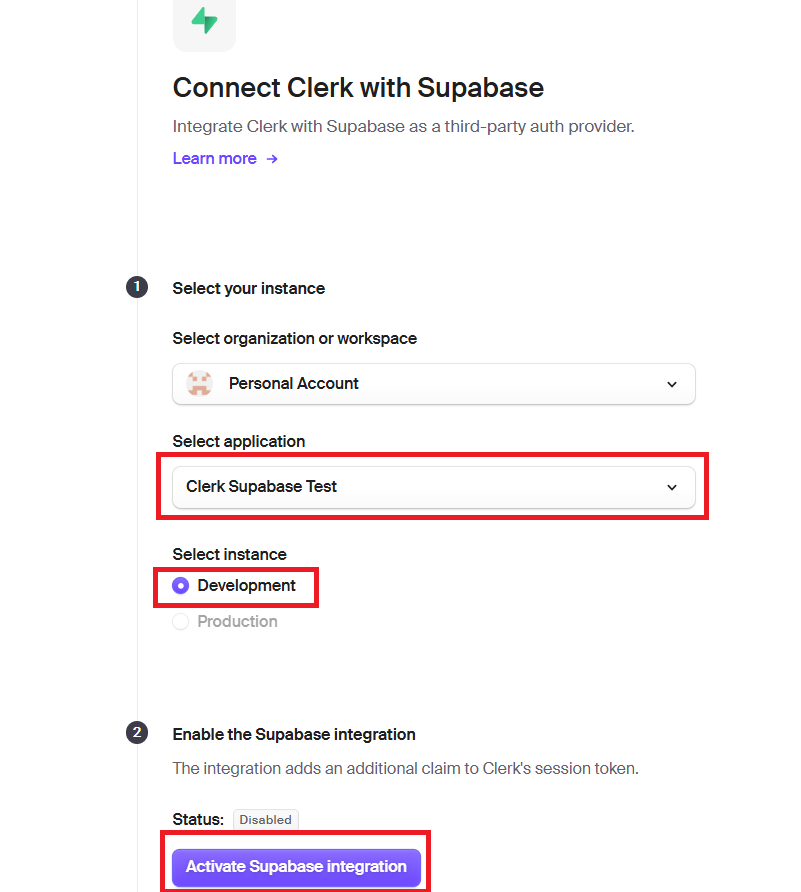
Task: Click the Development label text
Action: (x=246, y=585)
